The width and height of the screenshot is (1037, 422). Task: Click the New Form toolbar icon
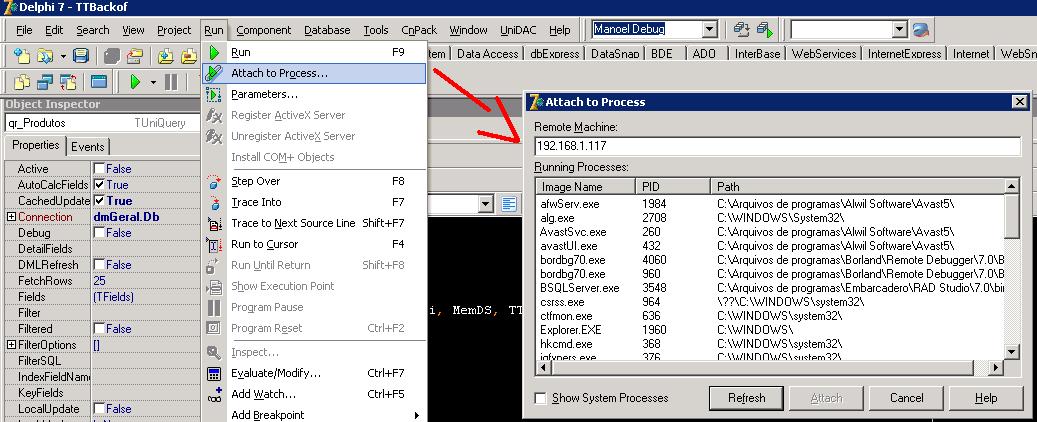pos(99,82)
